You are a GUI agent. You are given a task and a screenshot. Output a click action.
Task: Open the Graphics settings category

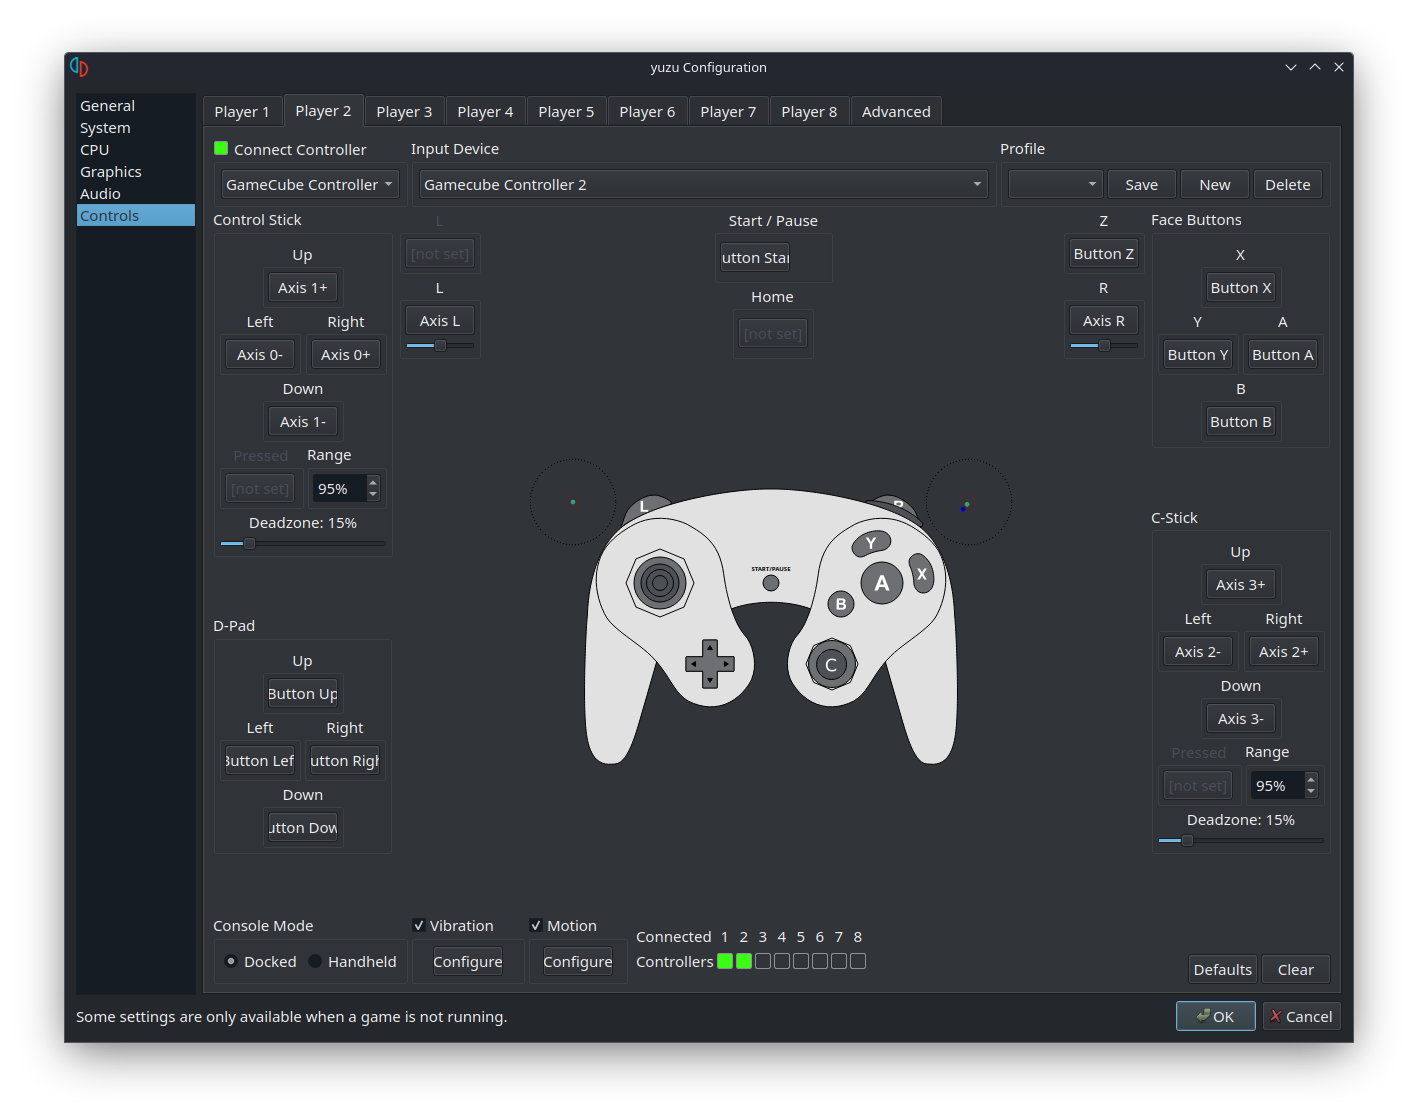pos(136,172)
